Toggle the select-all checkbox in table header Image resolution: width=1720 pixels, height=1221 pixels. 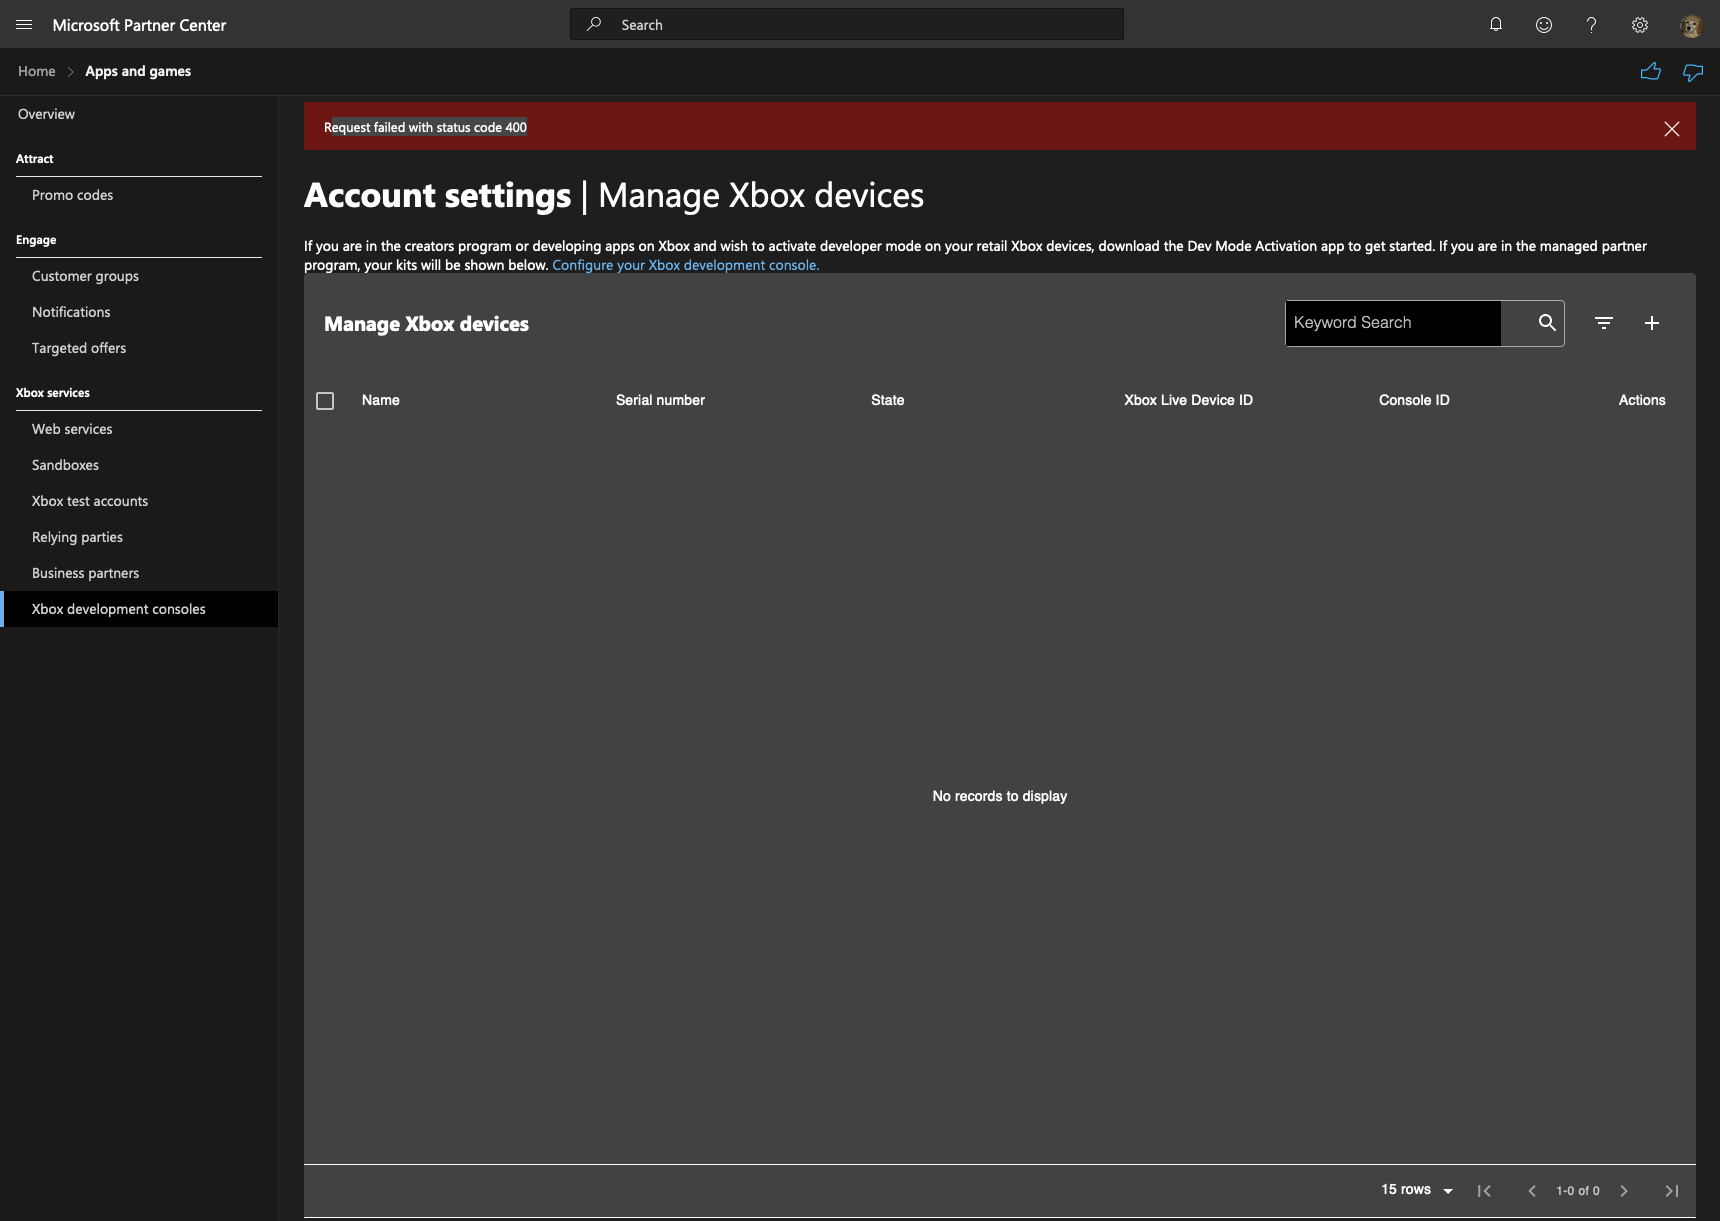(325, 401)
